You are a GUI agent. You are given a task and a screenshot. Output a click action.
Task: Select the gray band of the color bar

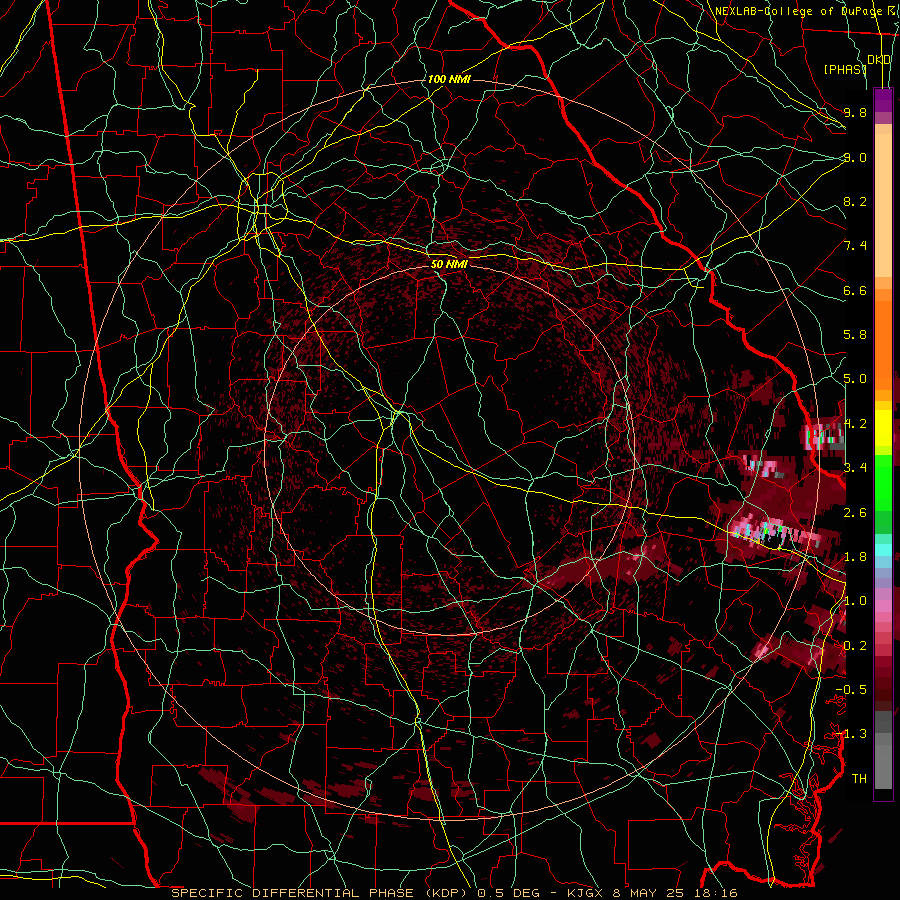(x=883, y=750)
